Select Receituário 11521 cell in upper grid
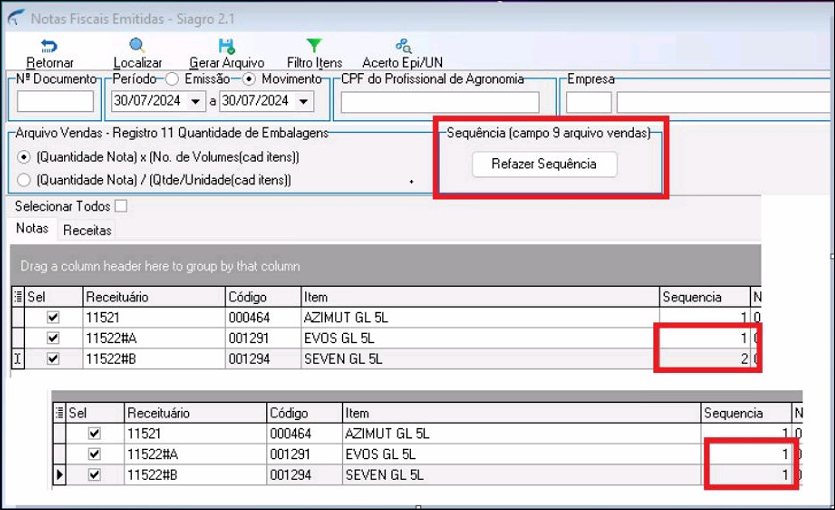This screenshot has height=510, width=835. pos(154,317)
